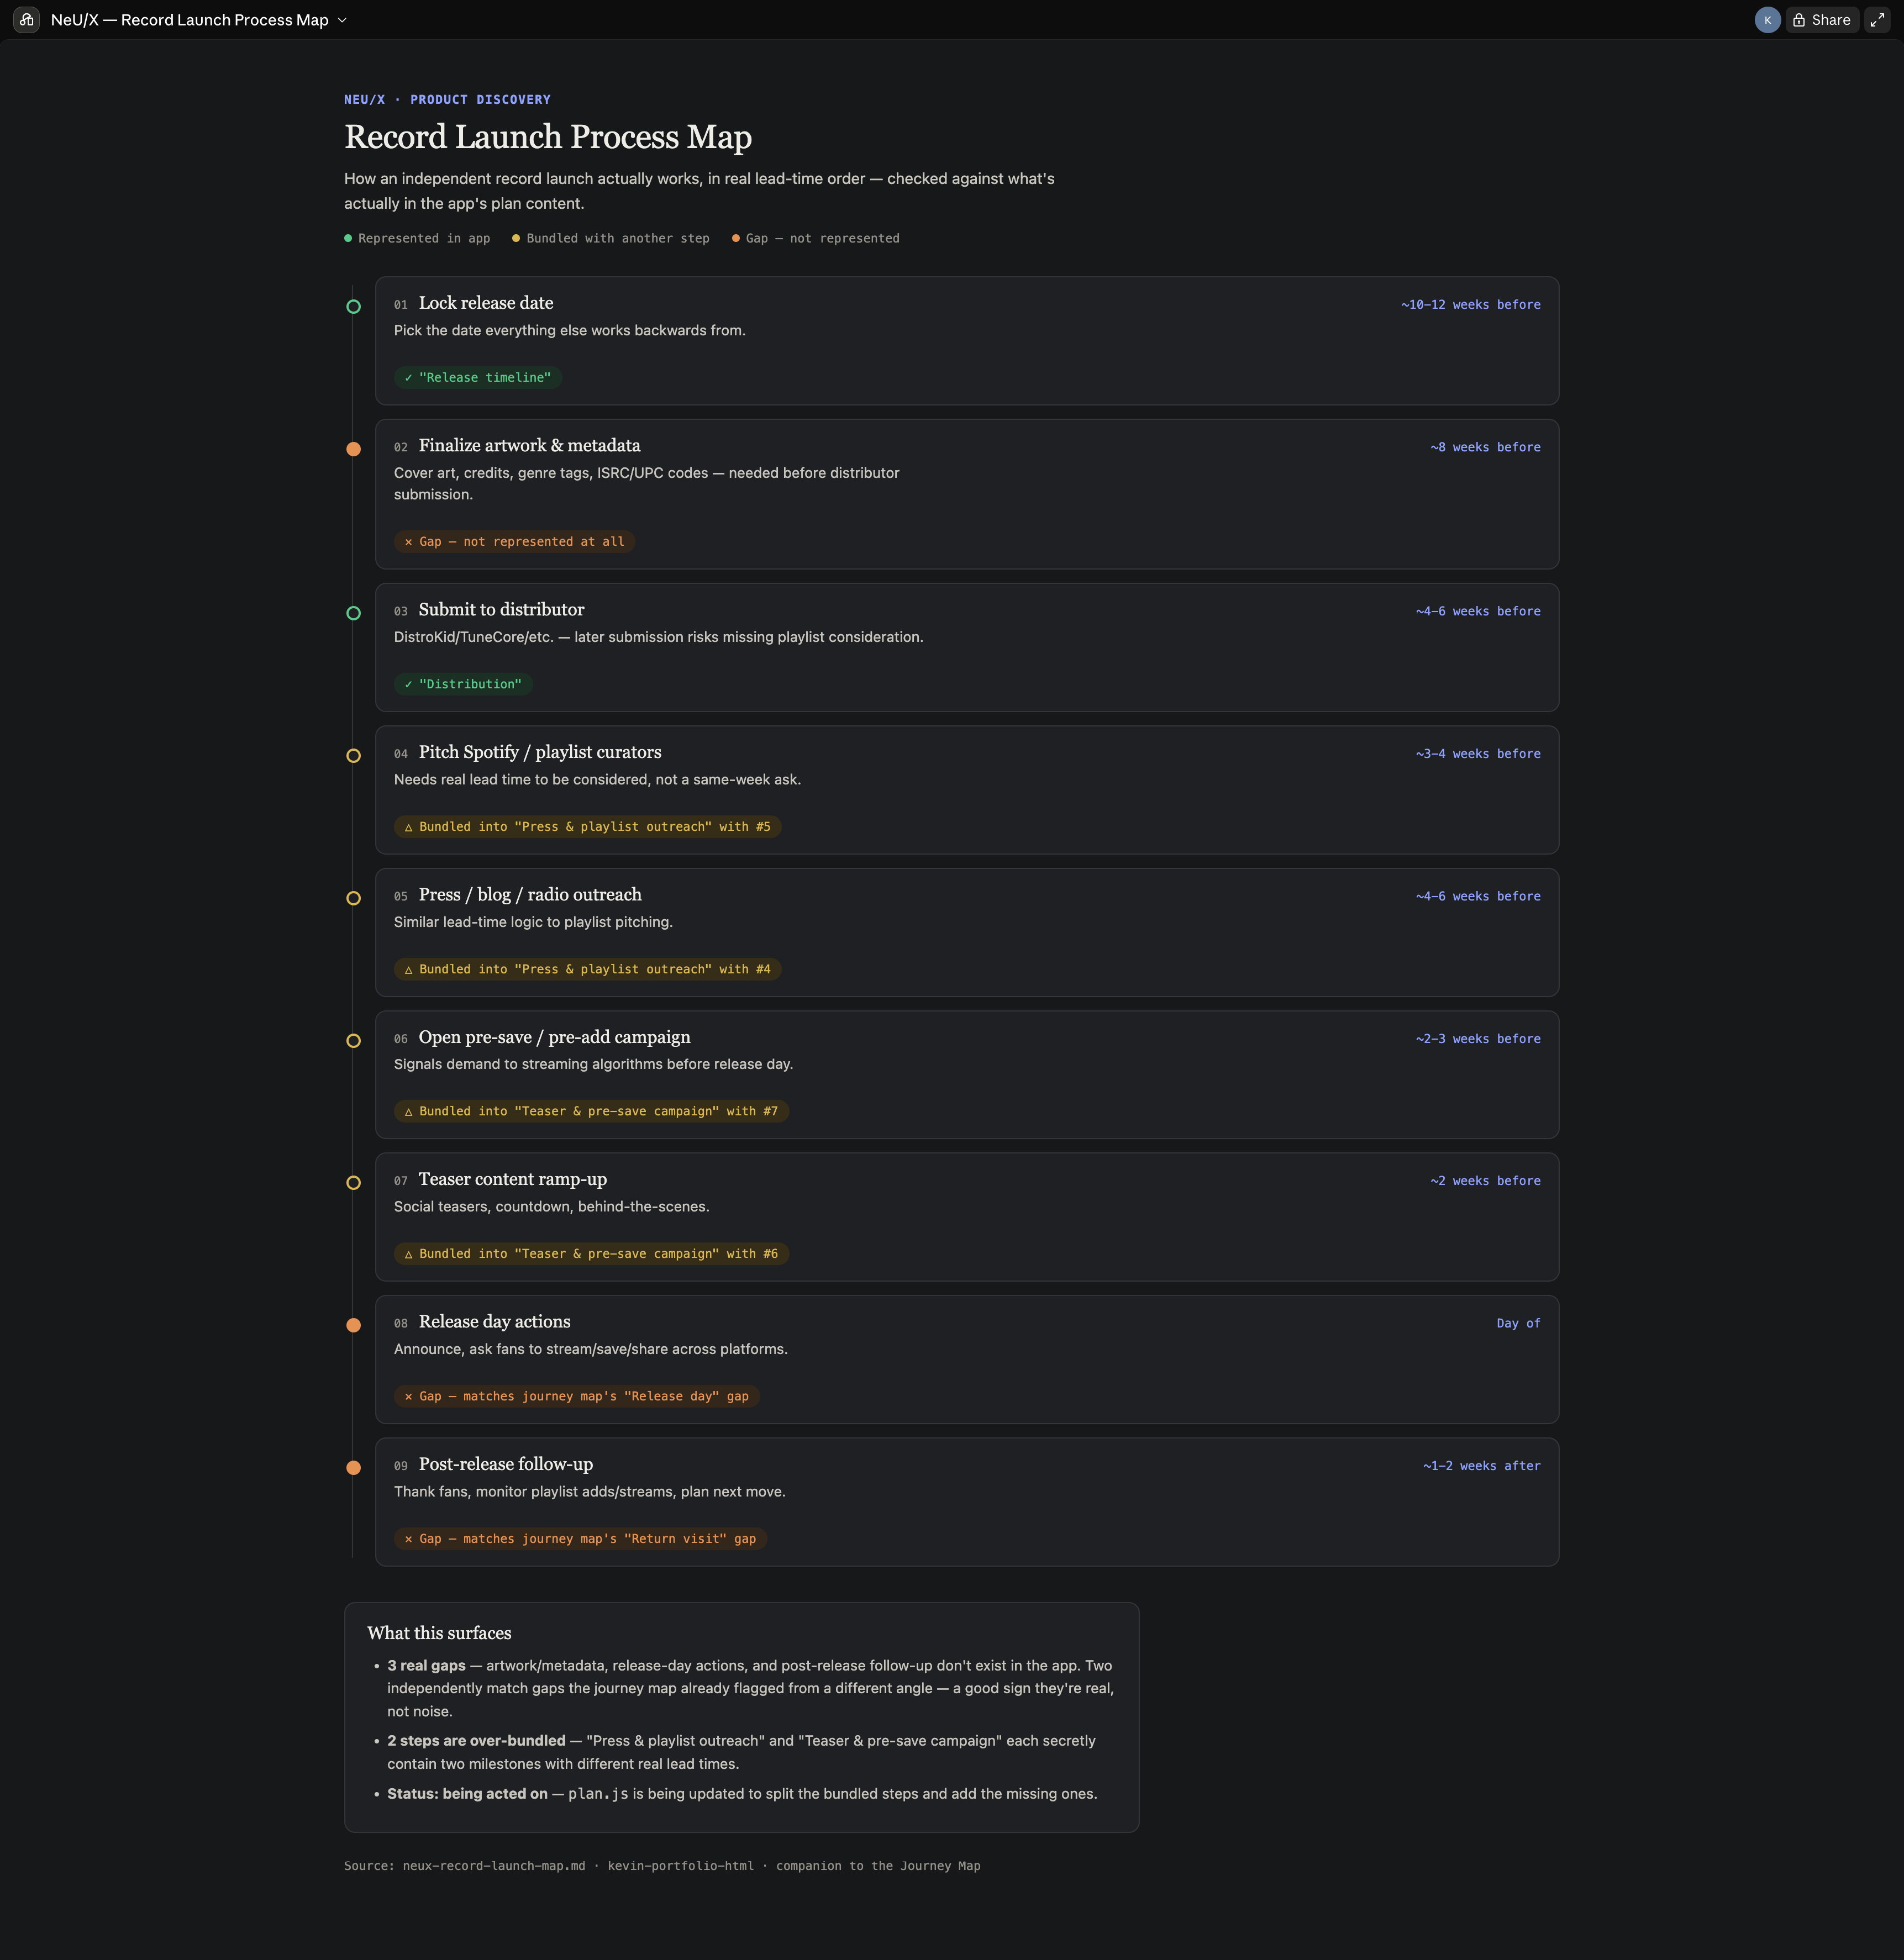Click the Release day actions orange dot
The height and width of the screenshot is (1960, 1904).
point(353,1325)
